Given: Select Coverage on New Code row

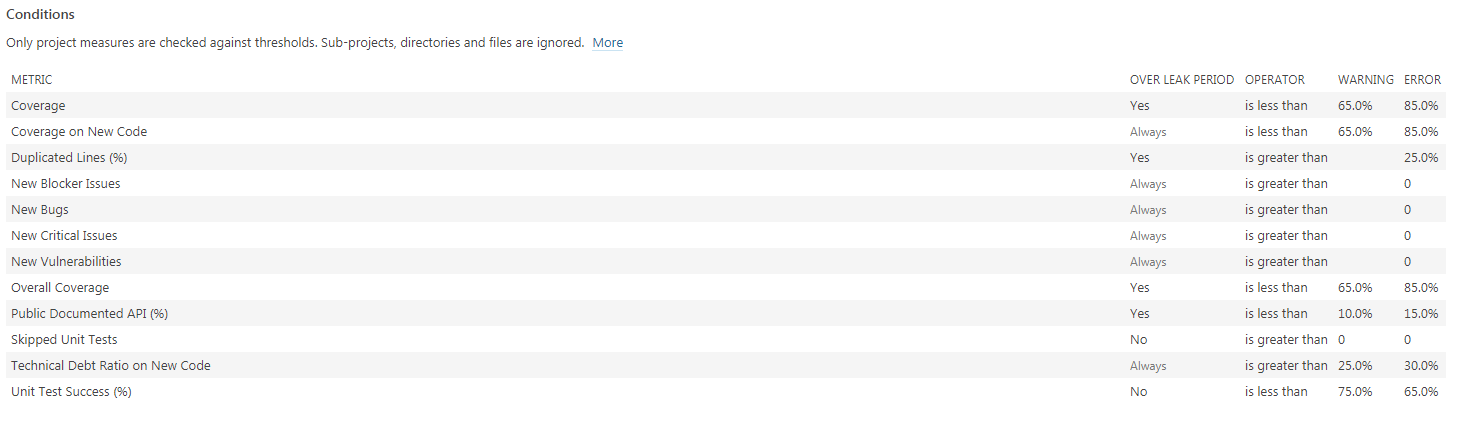Looking at the screenshot, I should point(726,131).
